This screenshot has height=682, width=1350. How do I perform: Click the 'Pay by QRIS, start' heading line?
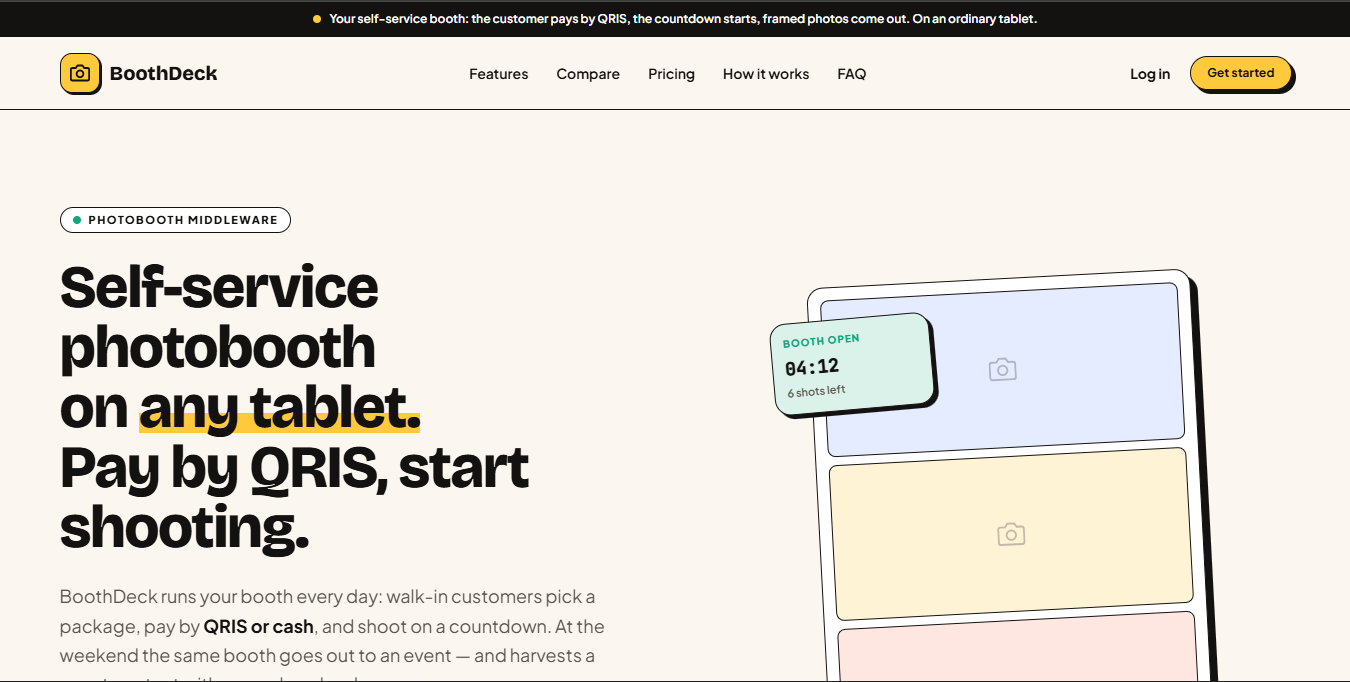point(294,467)
